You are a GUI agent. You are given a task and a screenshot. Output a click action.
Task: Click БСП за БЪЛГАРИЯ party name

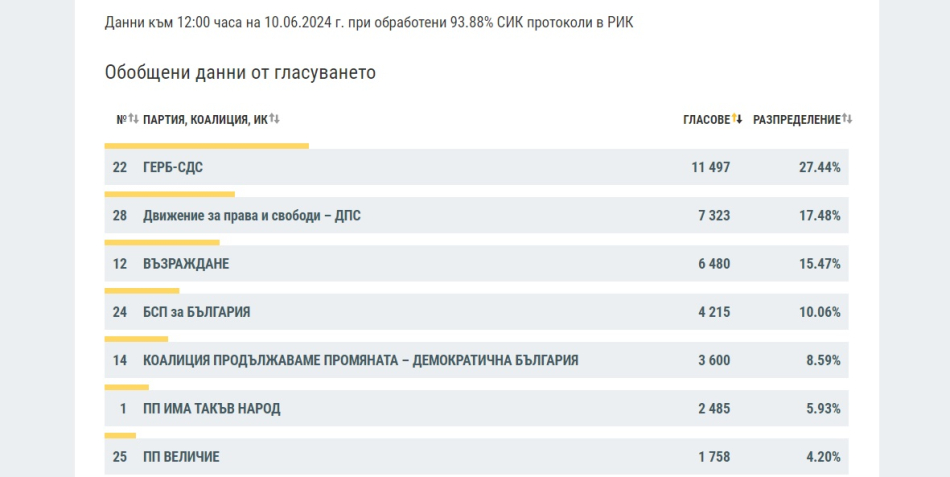click(x=196, y=312)
